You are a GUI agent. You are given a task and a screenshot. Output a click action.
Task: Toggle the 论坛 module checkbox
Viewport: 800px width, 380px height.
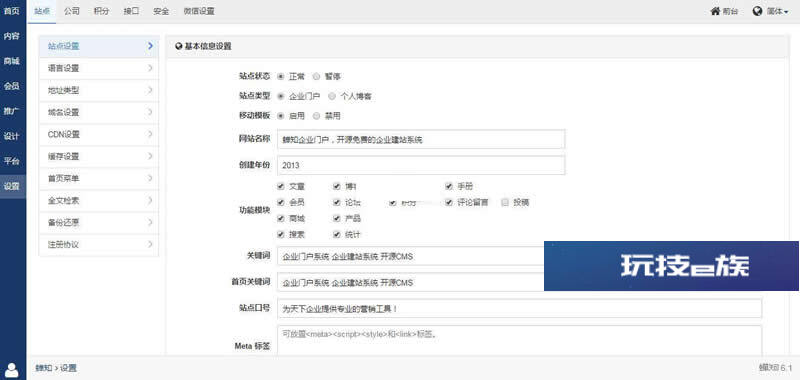(337, 202)
